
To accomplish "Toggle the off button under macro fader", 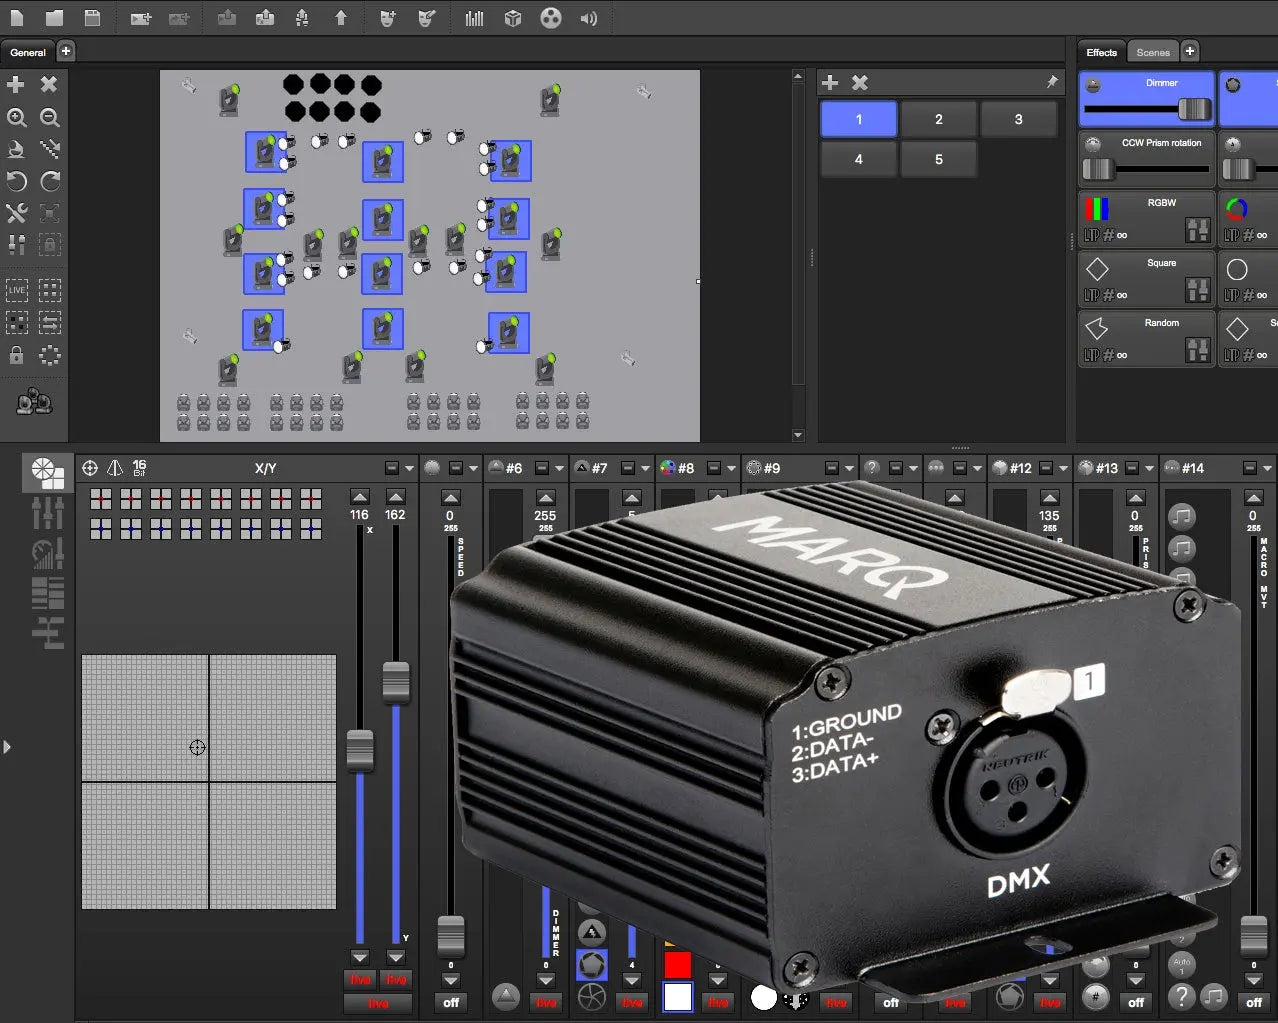I will [1254, 1002].
